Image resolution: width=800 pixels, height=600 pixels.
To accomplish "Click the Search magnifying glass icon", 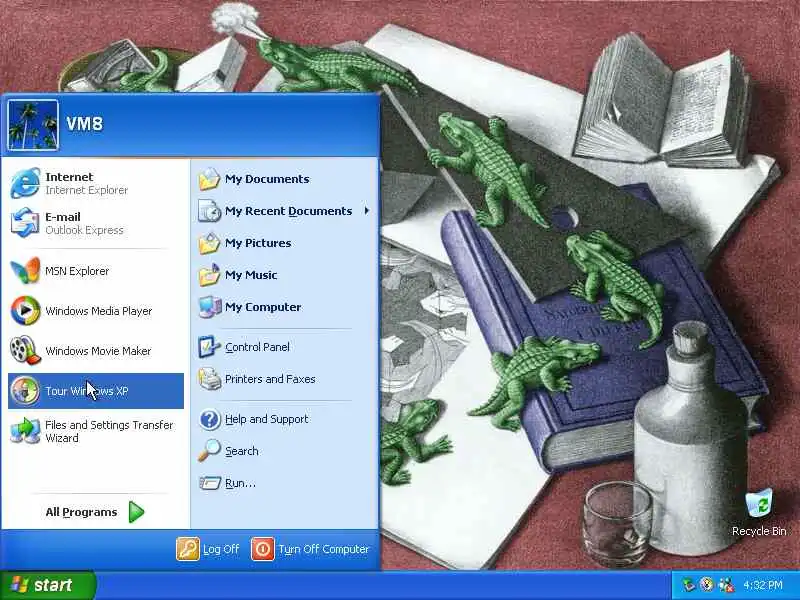I will point(209,451).
